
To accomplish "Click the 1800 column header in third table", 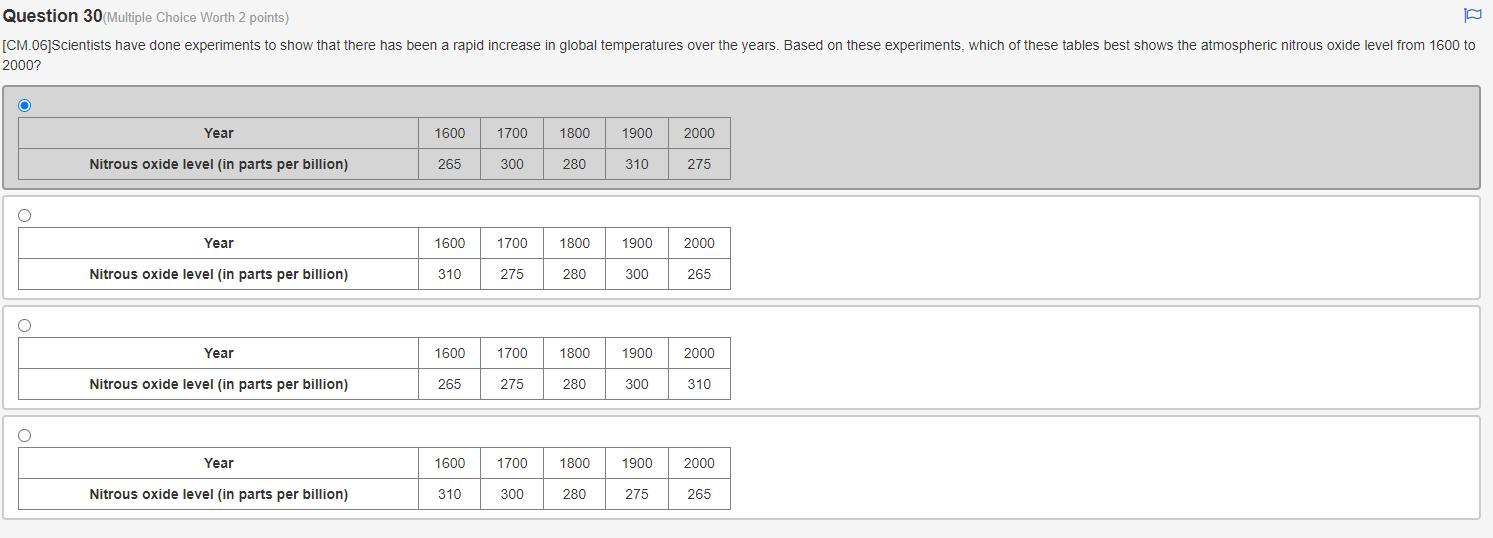I will pyautogui.click(x=574, y=353).
